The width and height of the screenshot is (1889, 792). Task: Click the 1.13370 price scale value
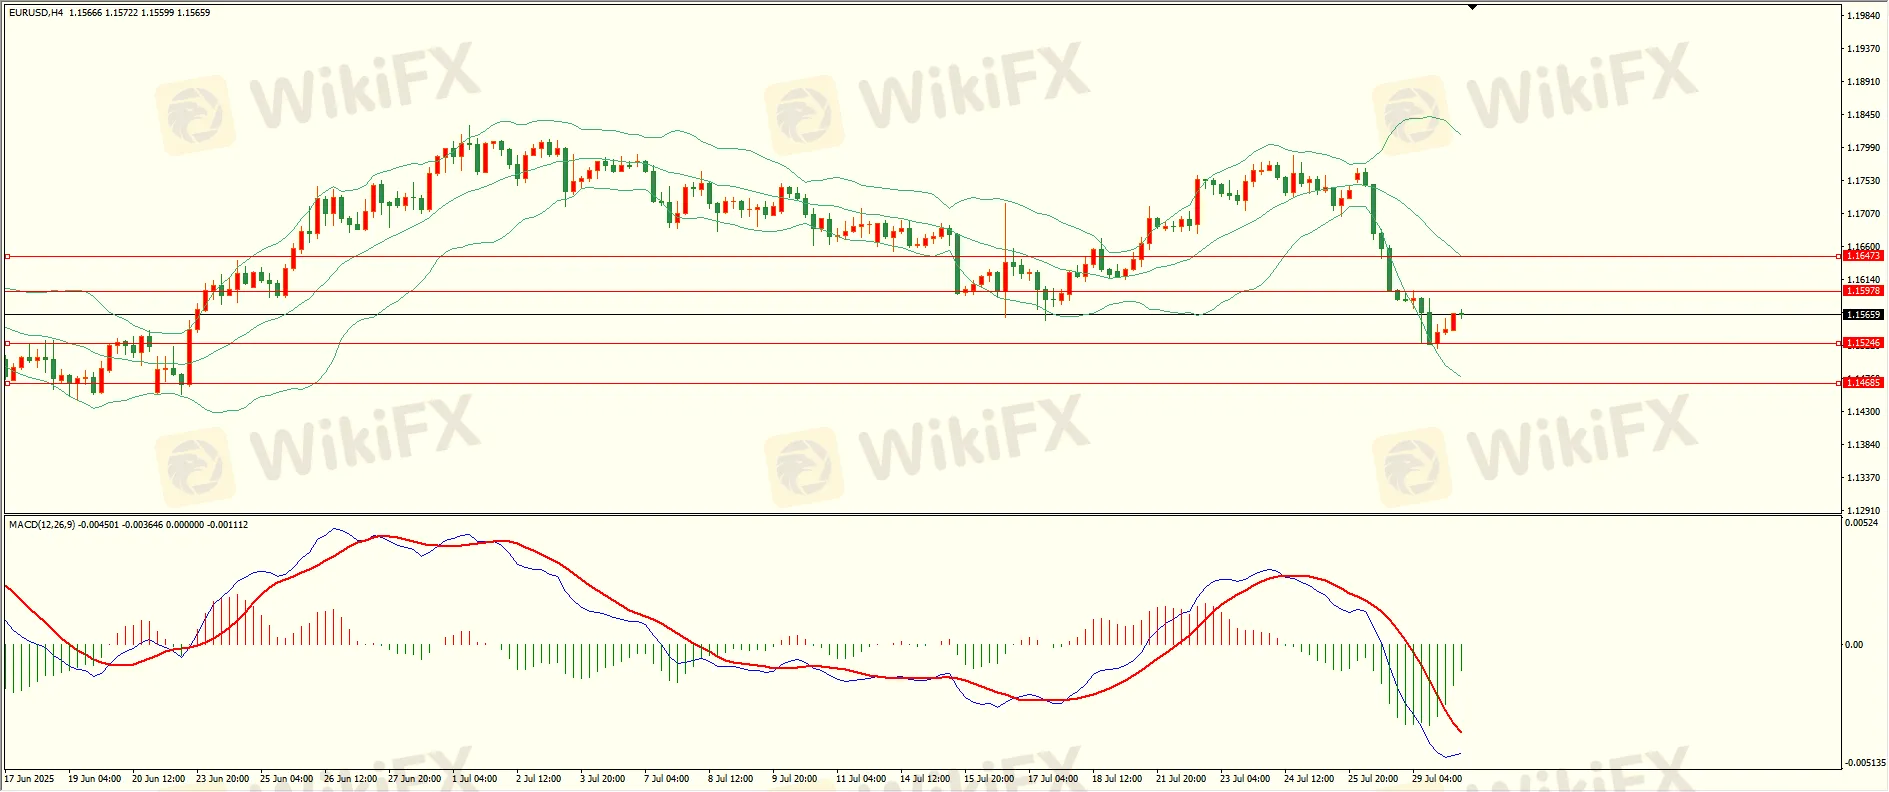1863,478
